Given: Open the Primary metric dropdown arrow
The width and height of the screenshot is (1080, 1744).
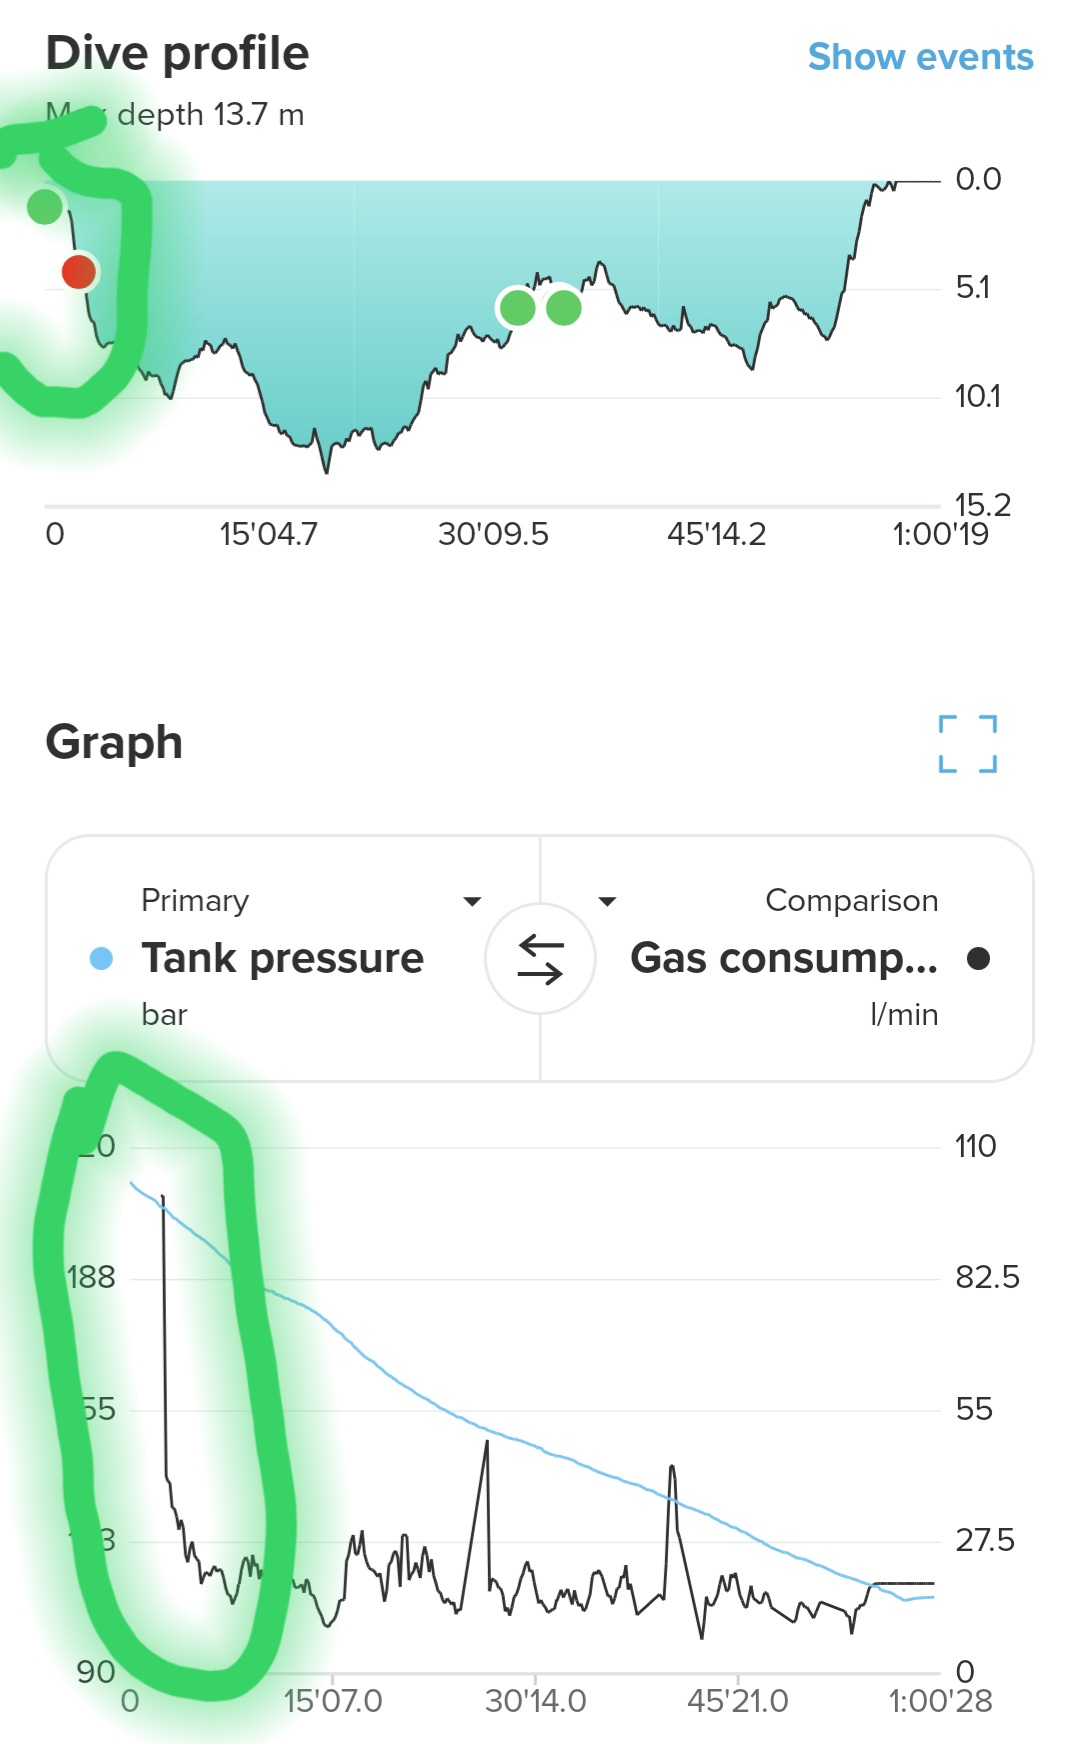Looking at the screenshot, I should coord(472,901).
